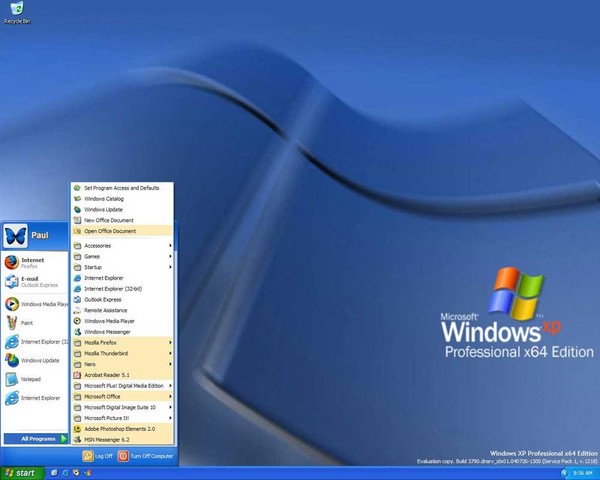
Task: Open Outlook Express in programs list
Action: click(122, 299)
